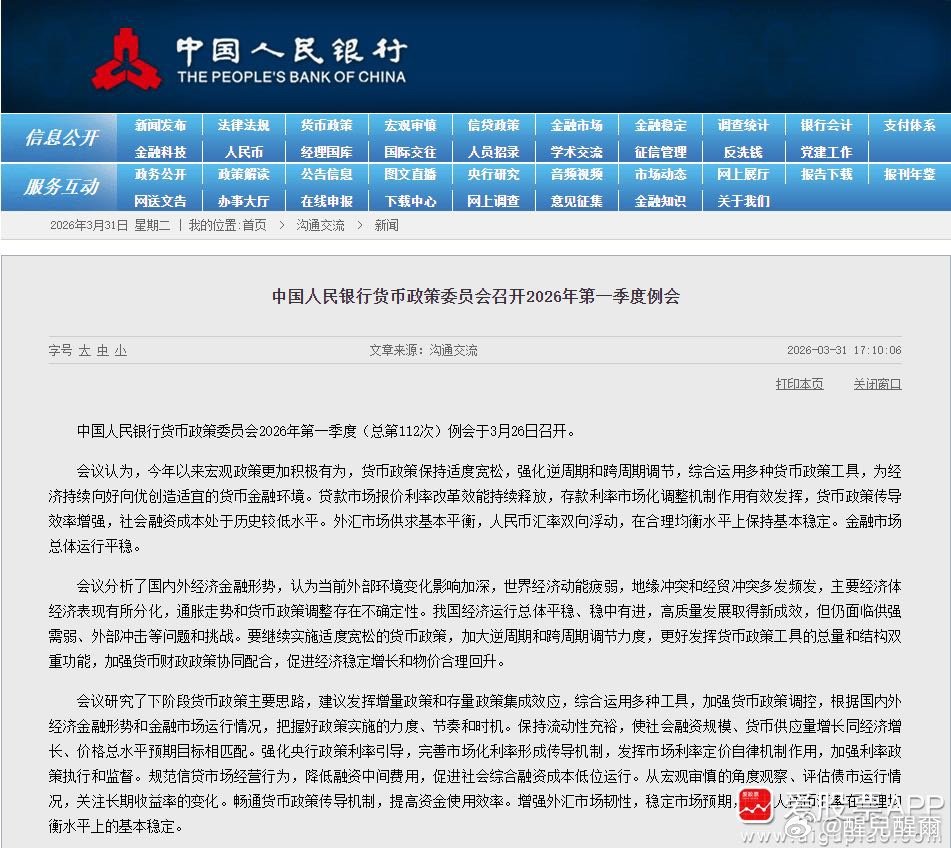Screen dimensions: 951x848
Task: Open 沟通交流 from the breadcrumb trail
Action: (320, 225)
